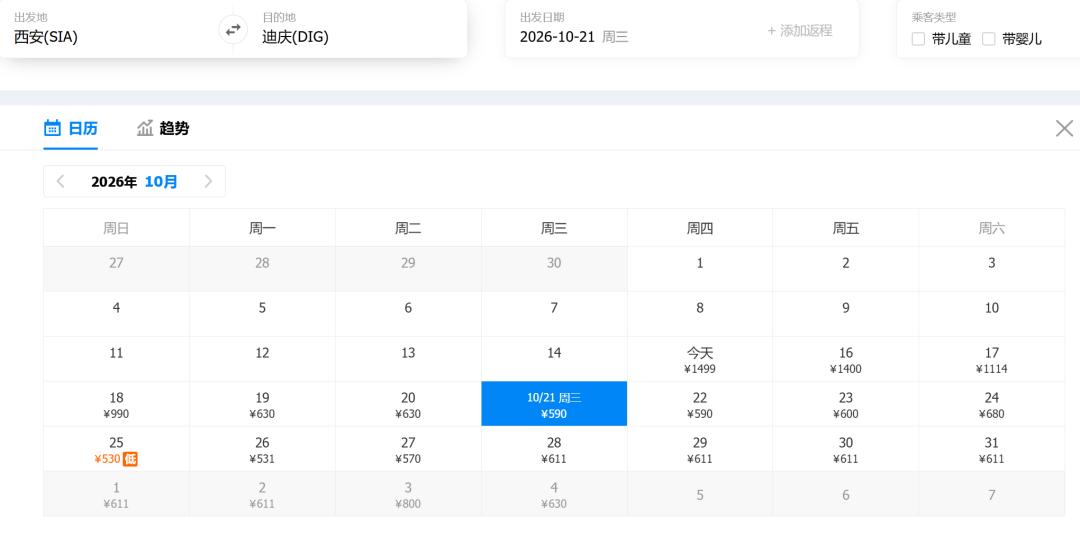The width and height of the screenshot is (1080, 539).
Task: Close the calendar panel with X
Action: tap(1064, 128)
